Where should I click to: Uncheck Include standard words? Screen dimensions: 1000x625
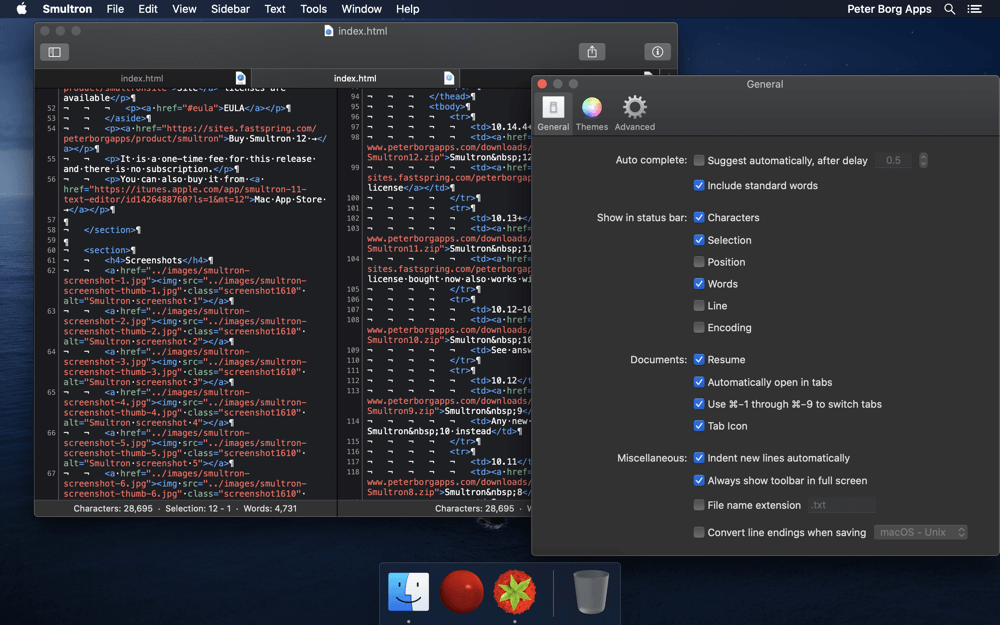click(699, 186)
